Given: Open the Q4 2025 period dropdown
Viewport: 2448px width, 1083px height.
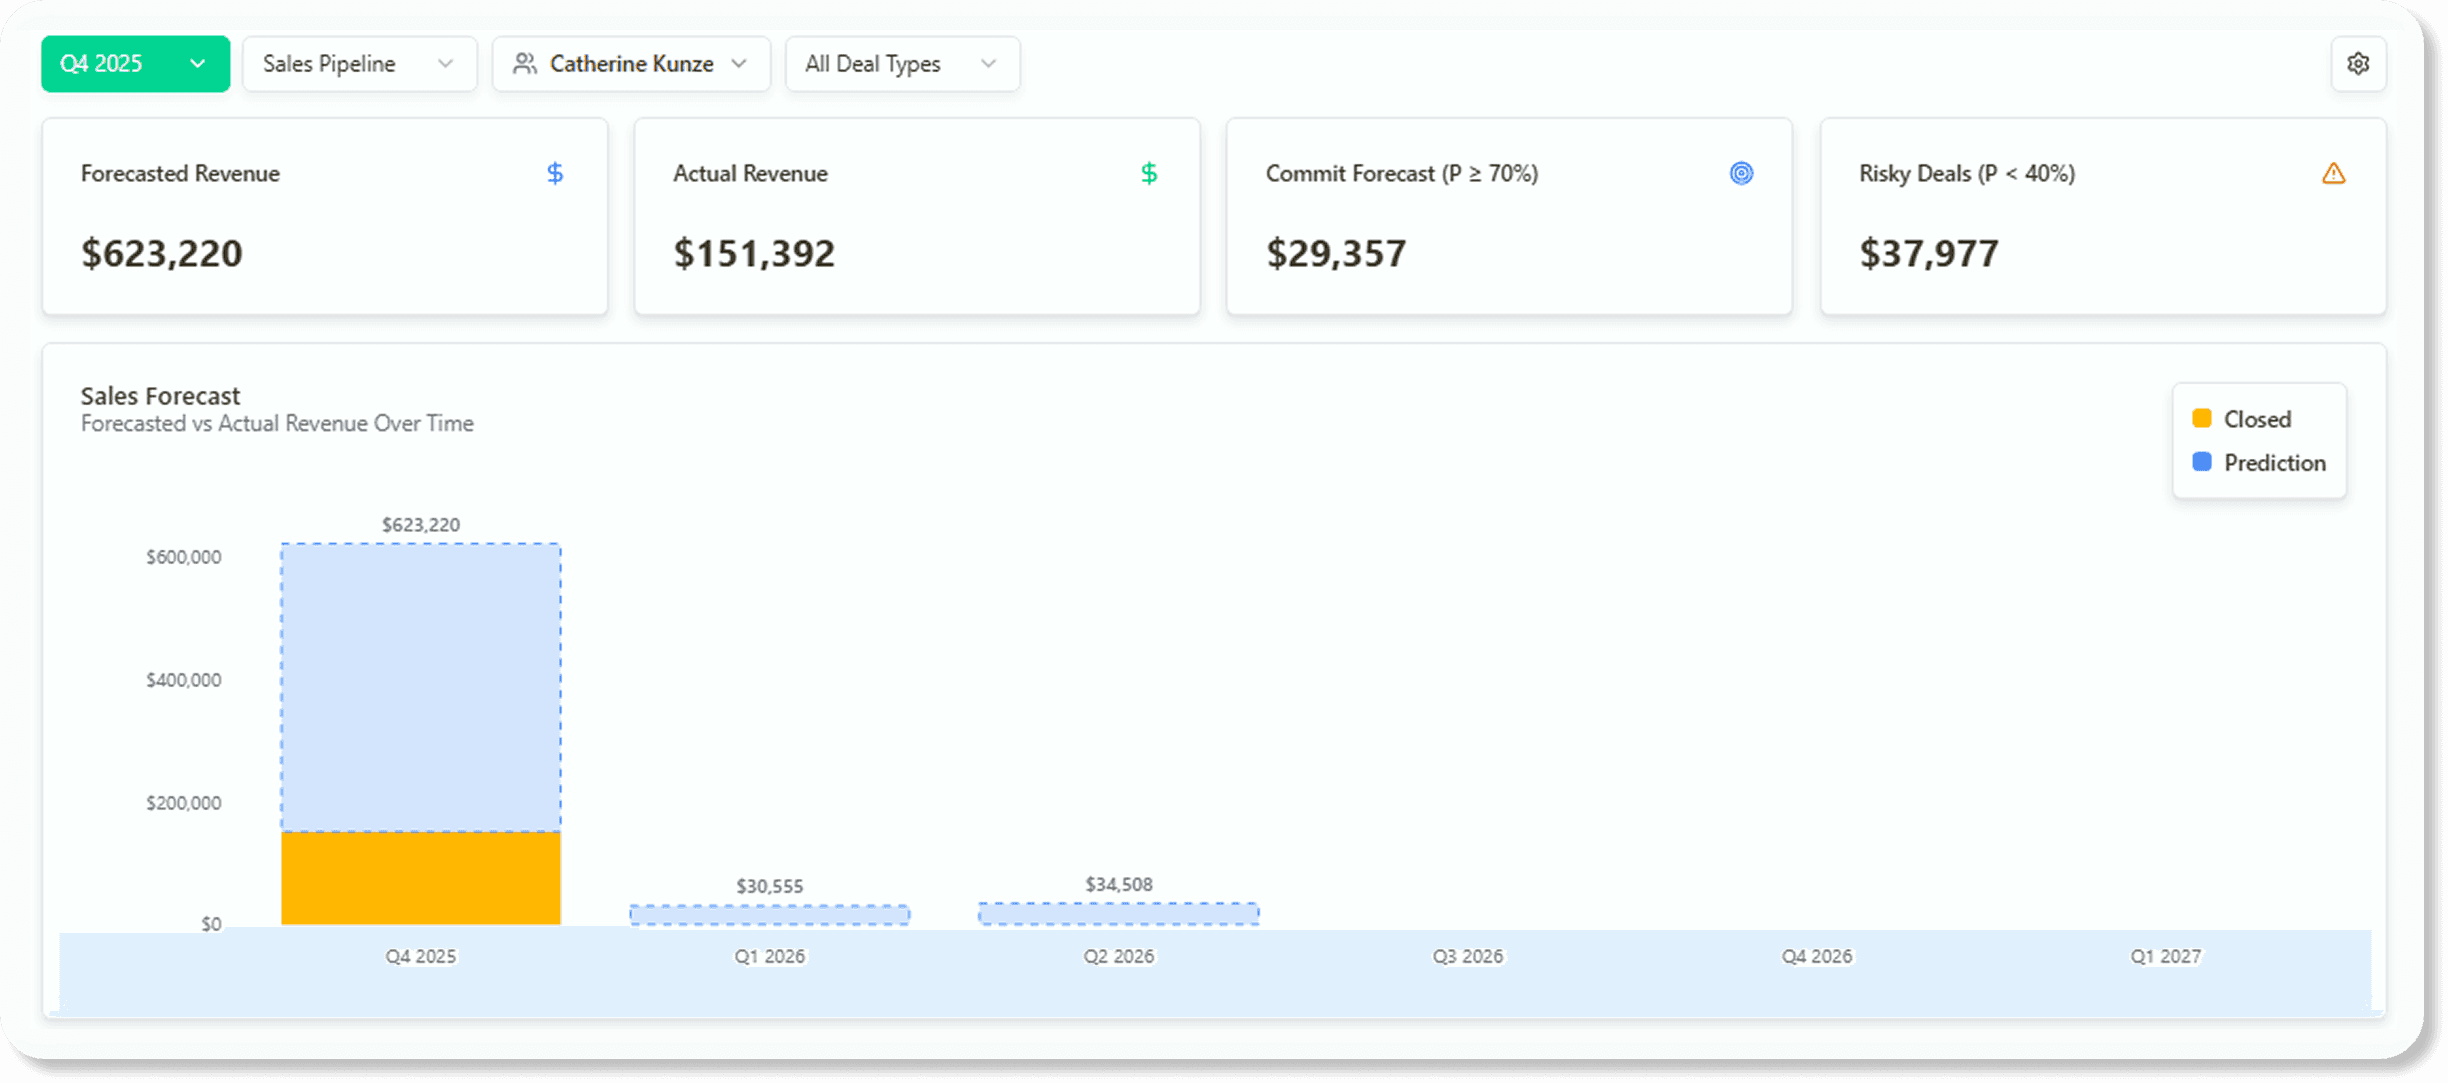Looking at the screenshot, I should (135, 64).
